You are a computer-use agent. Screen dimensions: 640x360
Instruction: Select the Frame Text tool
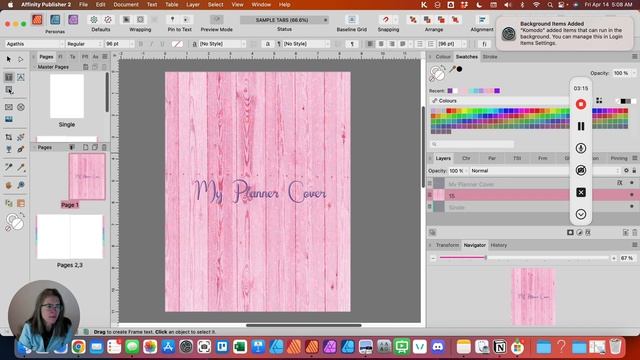coord(9,77)
